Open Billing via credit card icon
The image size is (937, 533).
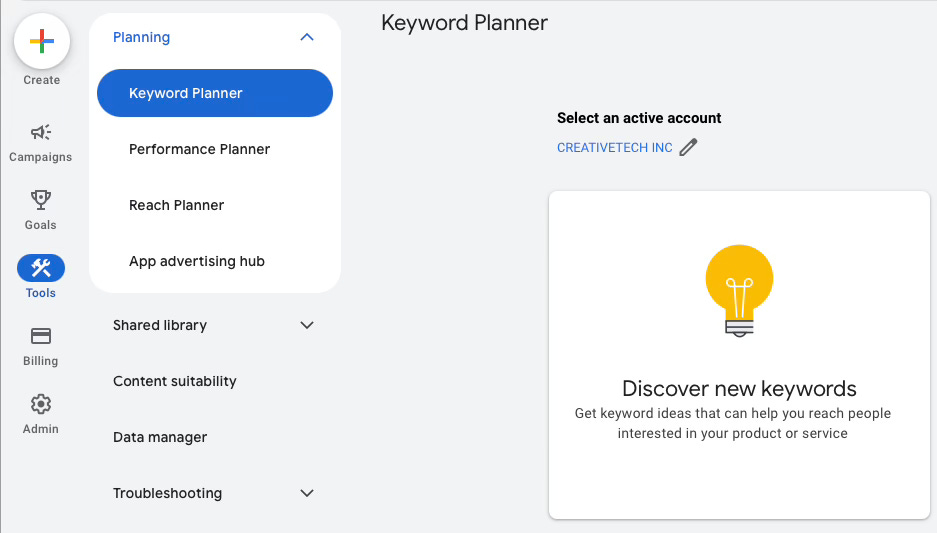[x=41, y=336]
